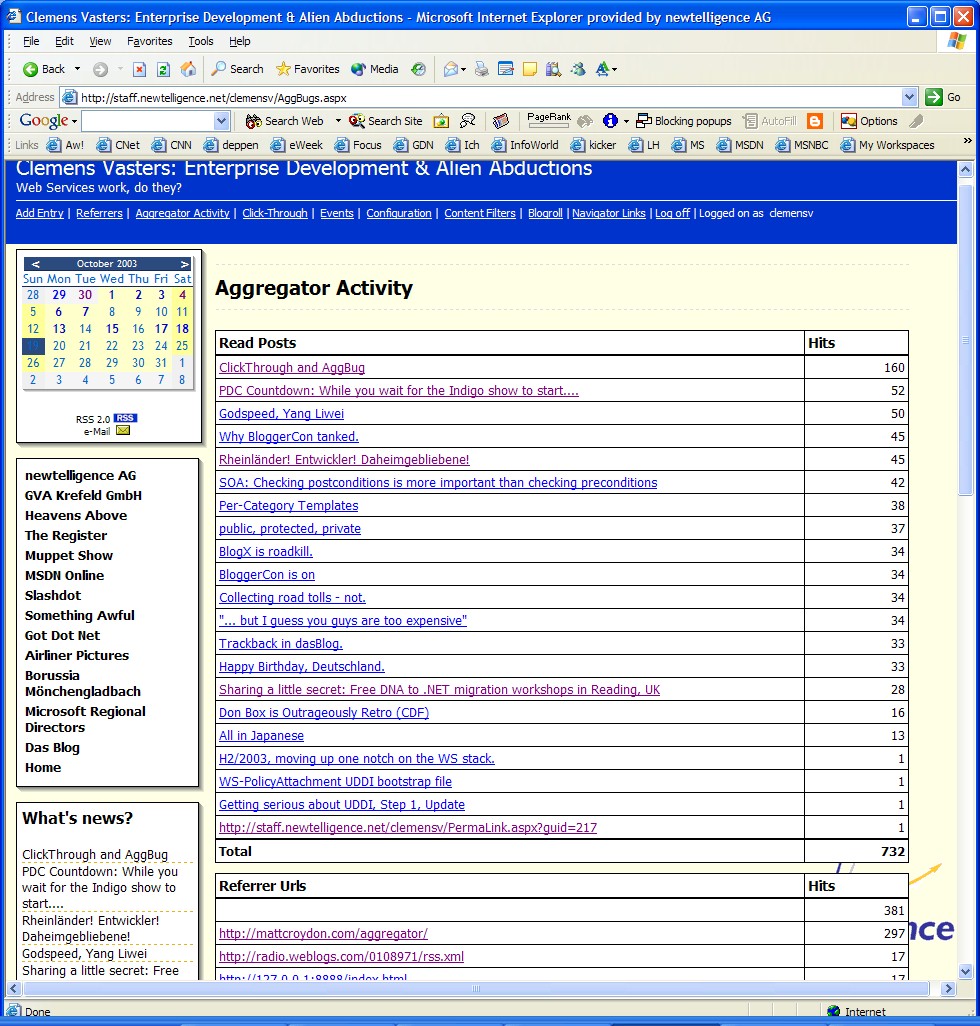Click the Google highlight pen icon

coord(917,121)
